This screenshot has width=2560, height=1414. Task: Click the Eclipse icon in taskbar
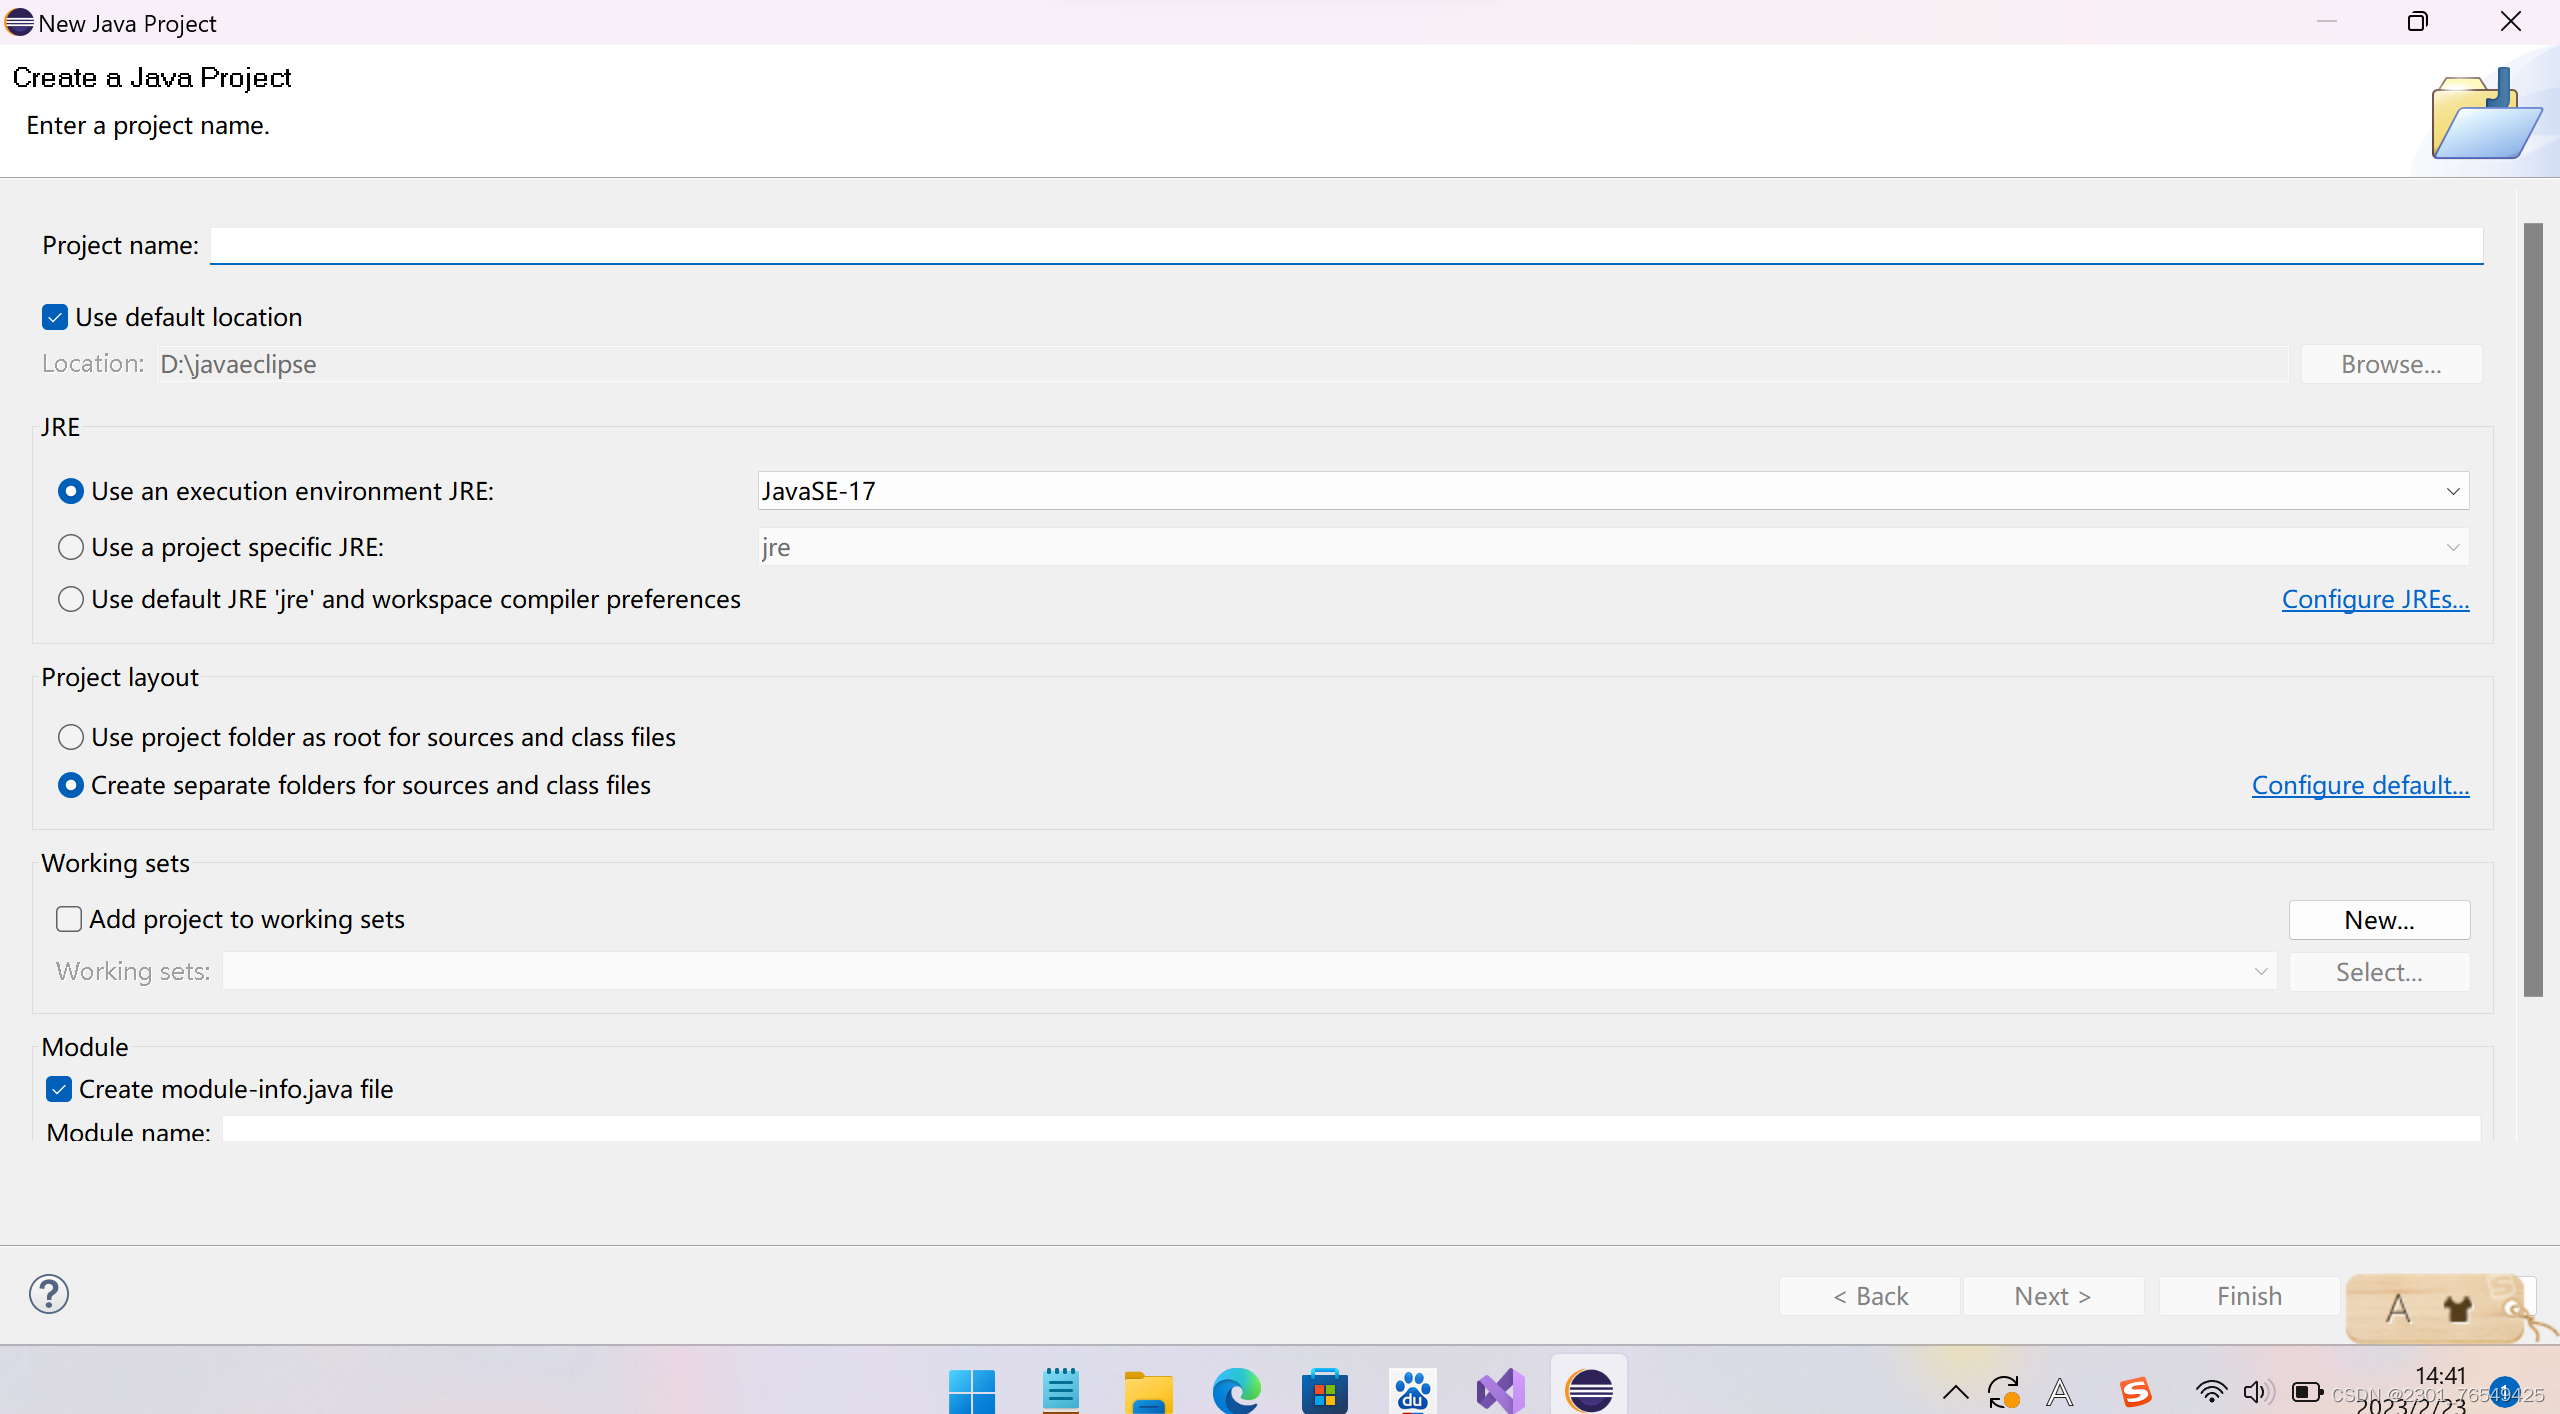pos(1589,1390)
